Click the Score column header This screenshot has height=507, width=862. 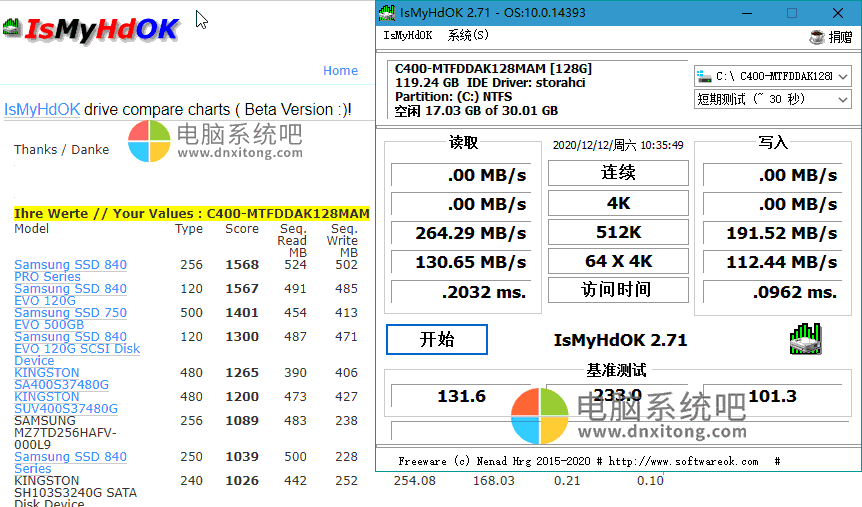tap(242, 229)
